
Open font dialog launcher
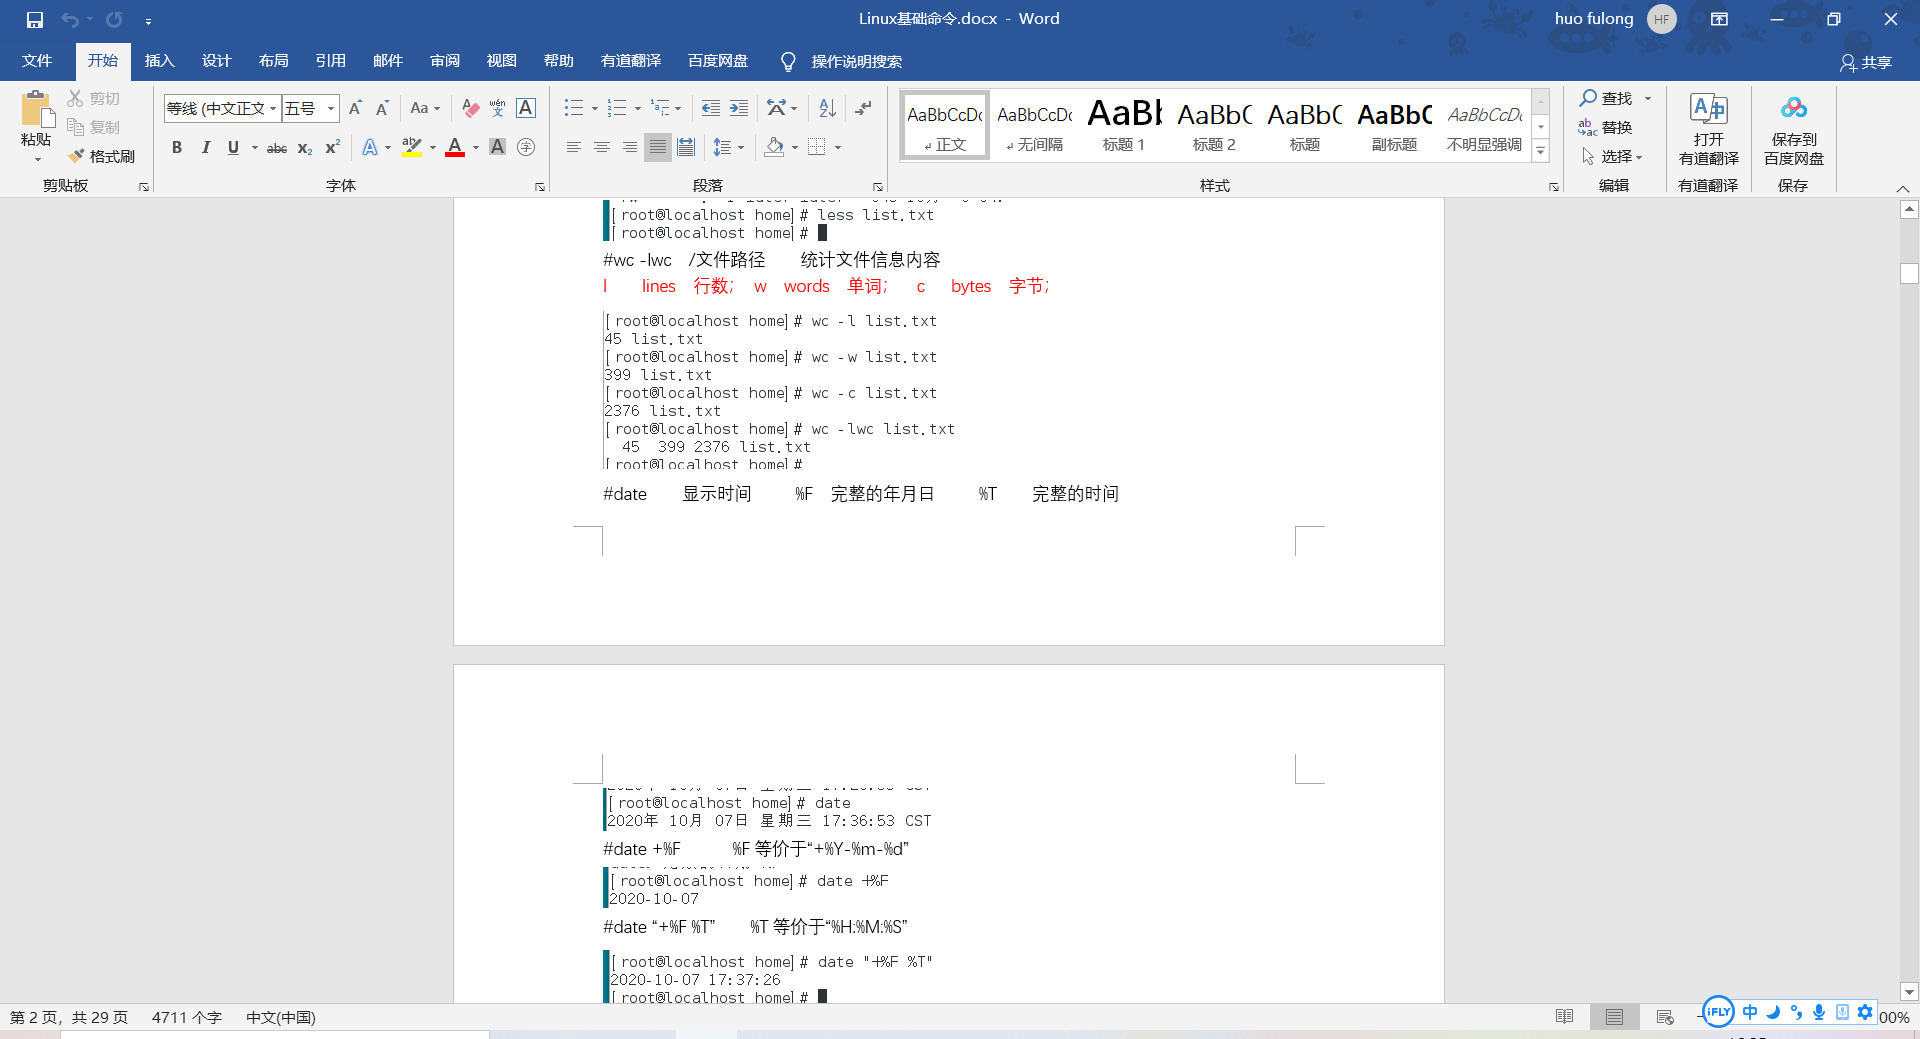pyautogui.click(x=540, y=187)
